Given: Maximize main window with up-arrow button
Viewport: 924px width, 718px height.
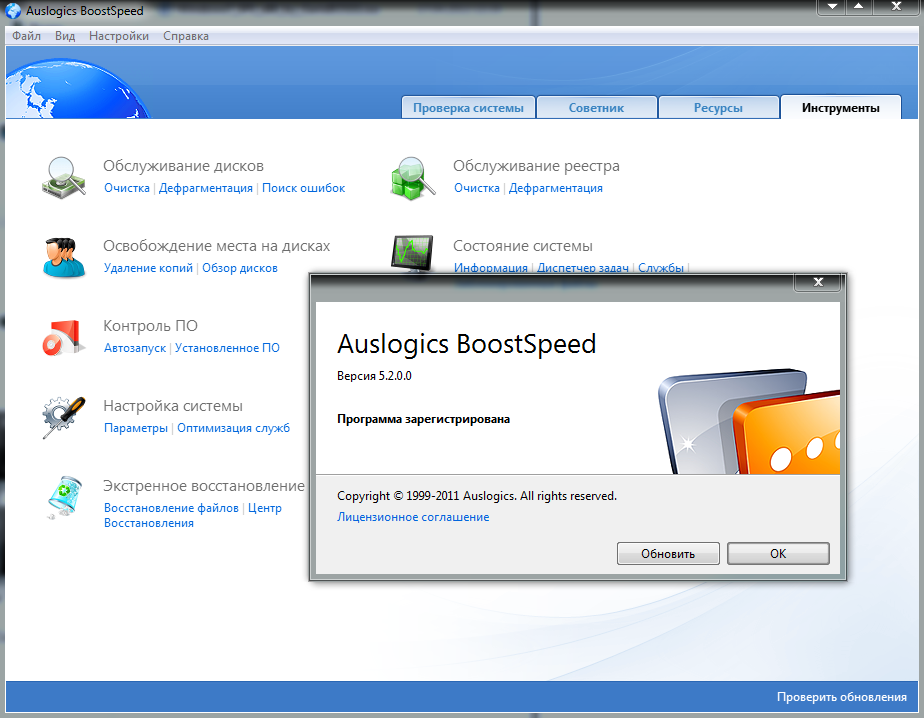Looking at the screenshot, I should pyautogui.click(x=859, y=6).
